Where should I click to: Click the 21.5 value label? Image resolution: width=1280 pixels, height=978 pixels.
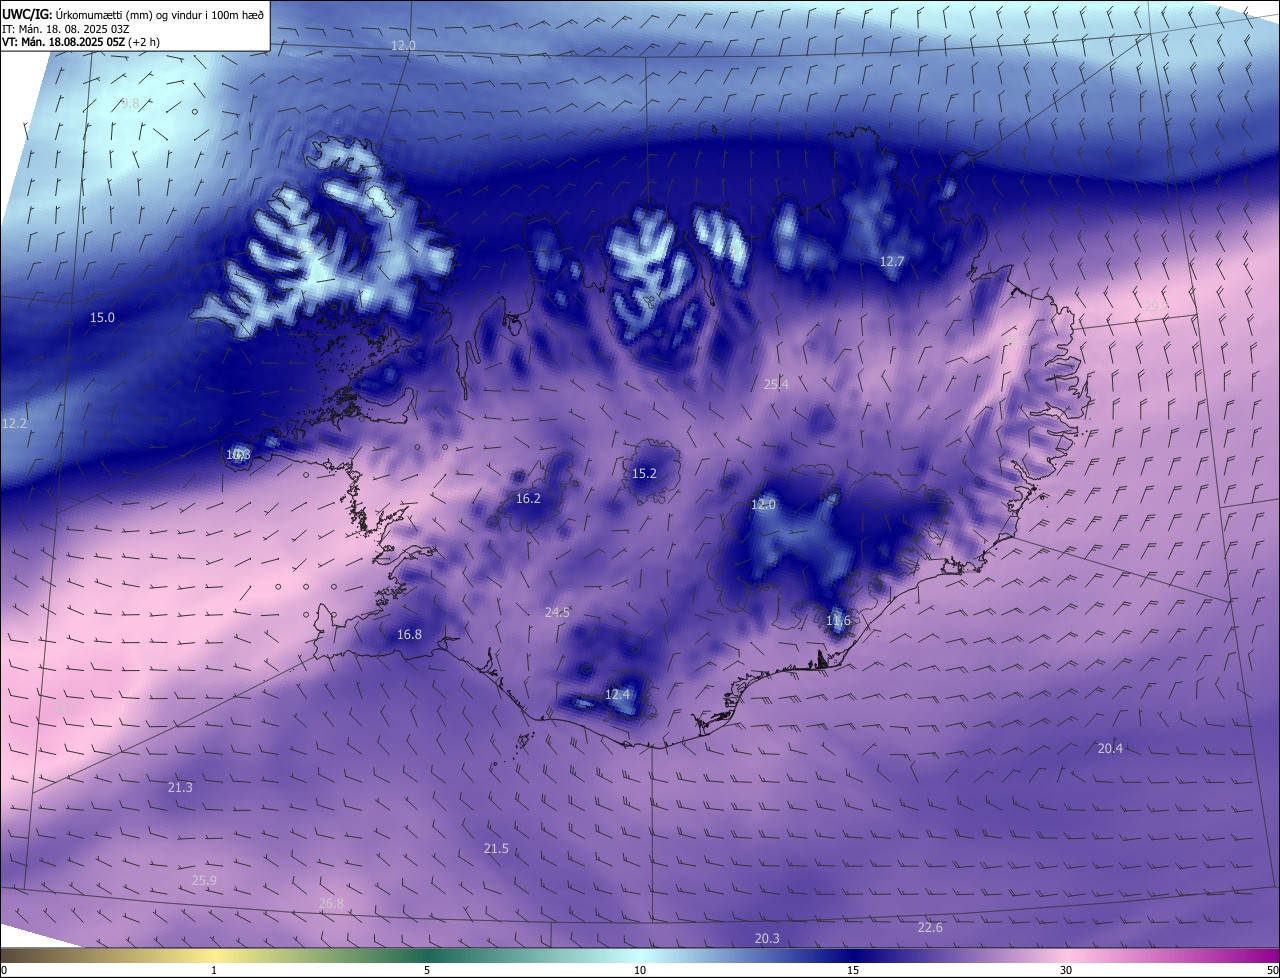496,849
